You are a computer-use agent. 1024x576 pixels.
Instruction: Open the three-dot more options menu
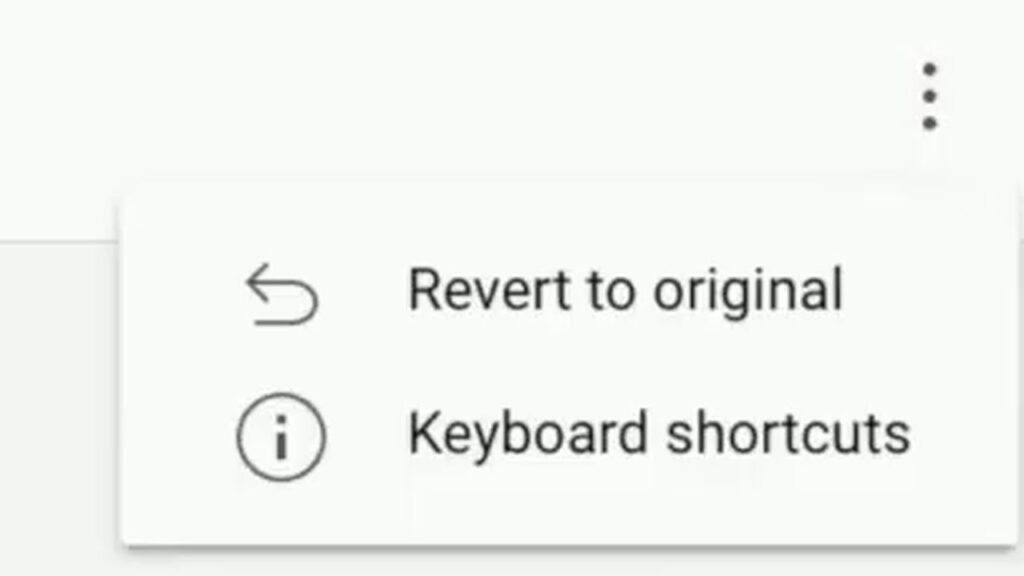[929, 96]
